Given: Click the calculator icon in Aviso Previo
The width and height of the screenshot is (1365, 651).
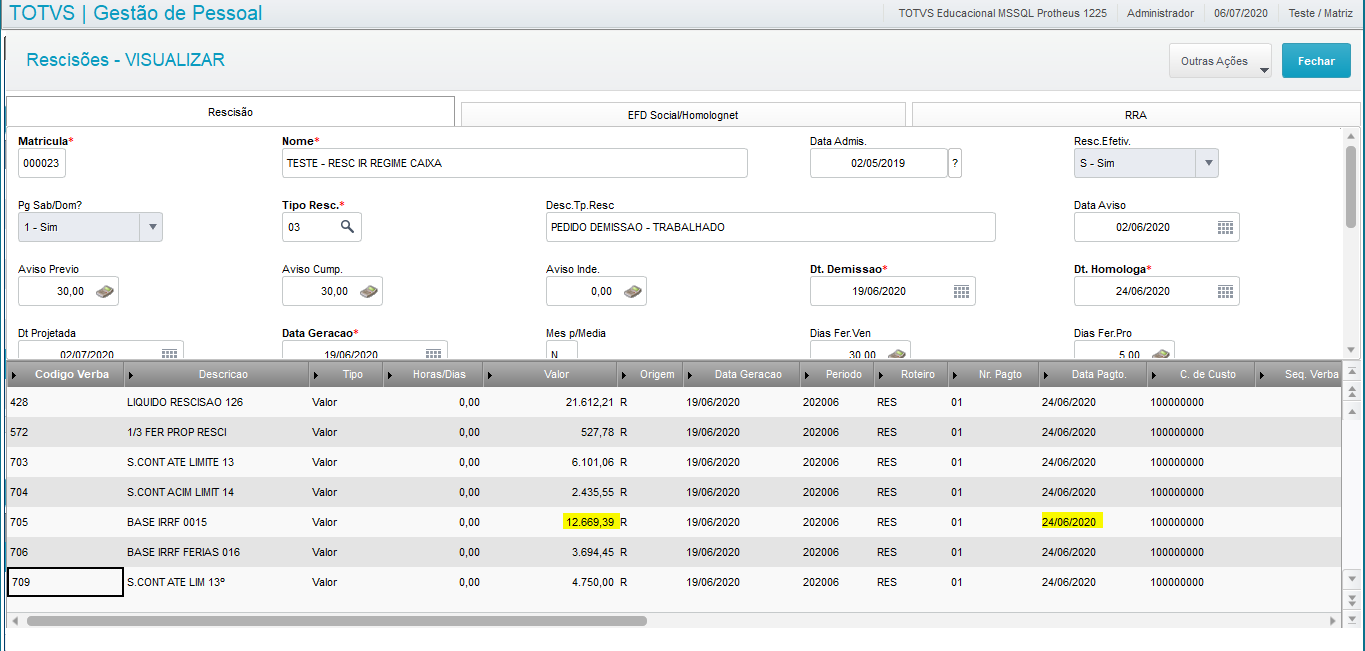Looking at the screenshot, I should click(105, 292).
